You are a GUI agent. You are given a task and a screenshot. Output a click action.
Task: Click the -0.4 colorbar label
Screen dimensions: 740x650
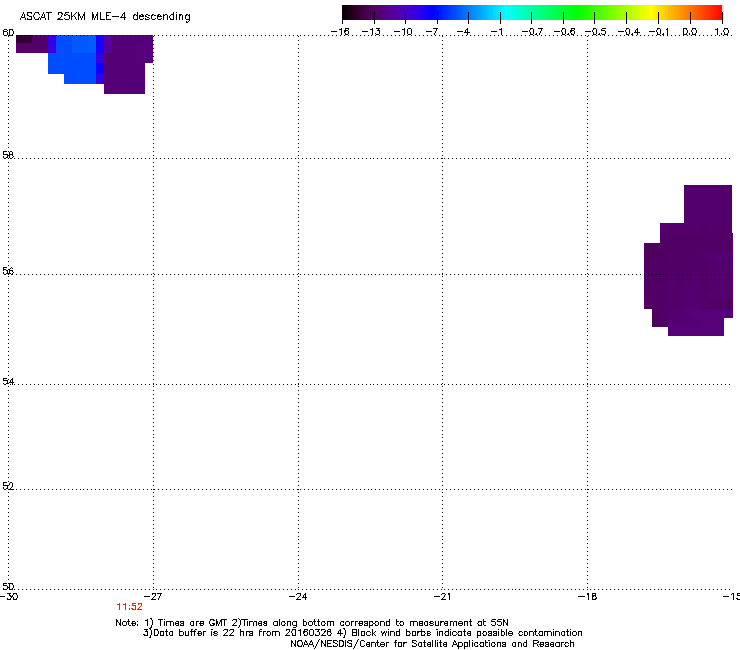(x=629, y=32)
